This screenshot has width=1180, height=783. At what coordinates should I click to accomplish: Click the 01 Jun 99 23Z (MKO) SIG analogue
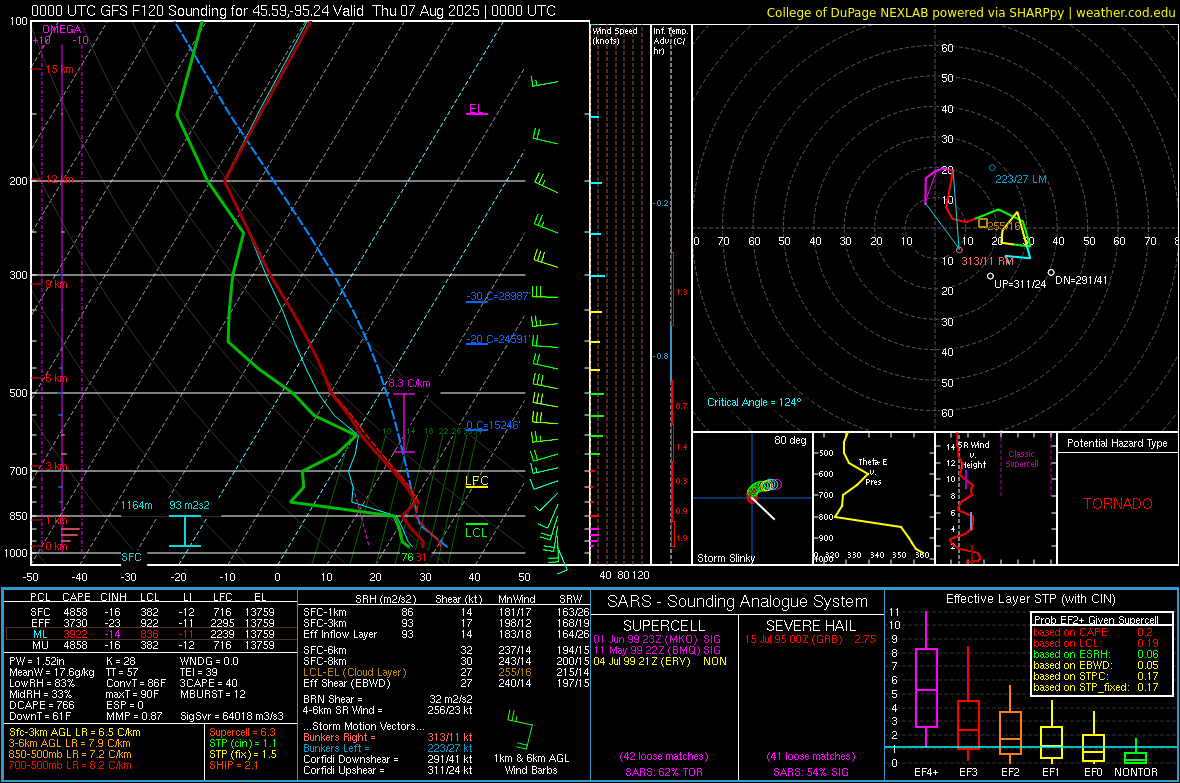click(657, 639)
